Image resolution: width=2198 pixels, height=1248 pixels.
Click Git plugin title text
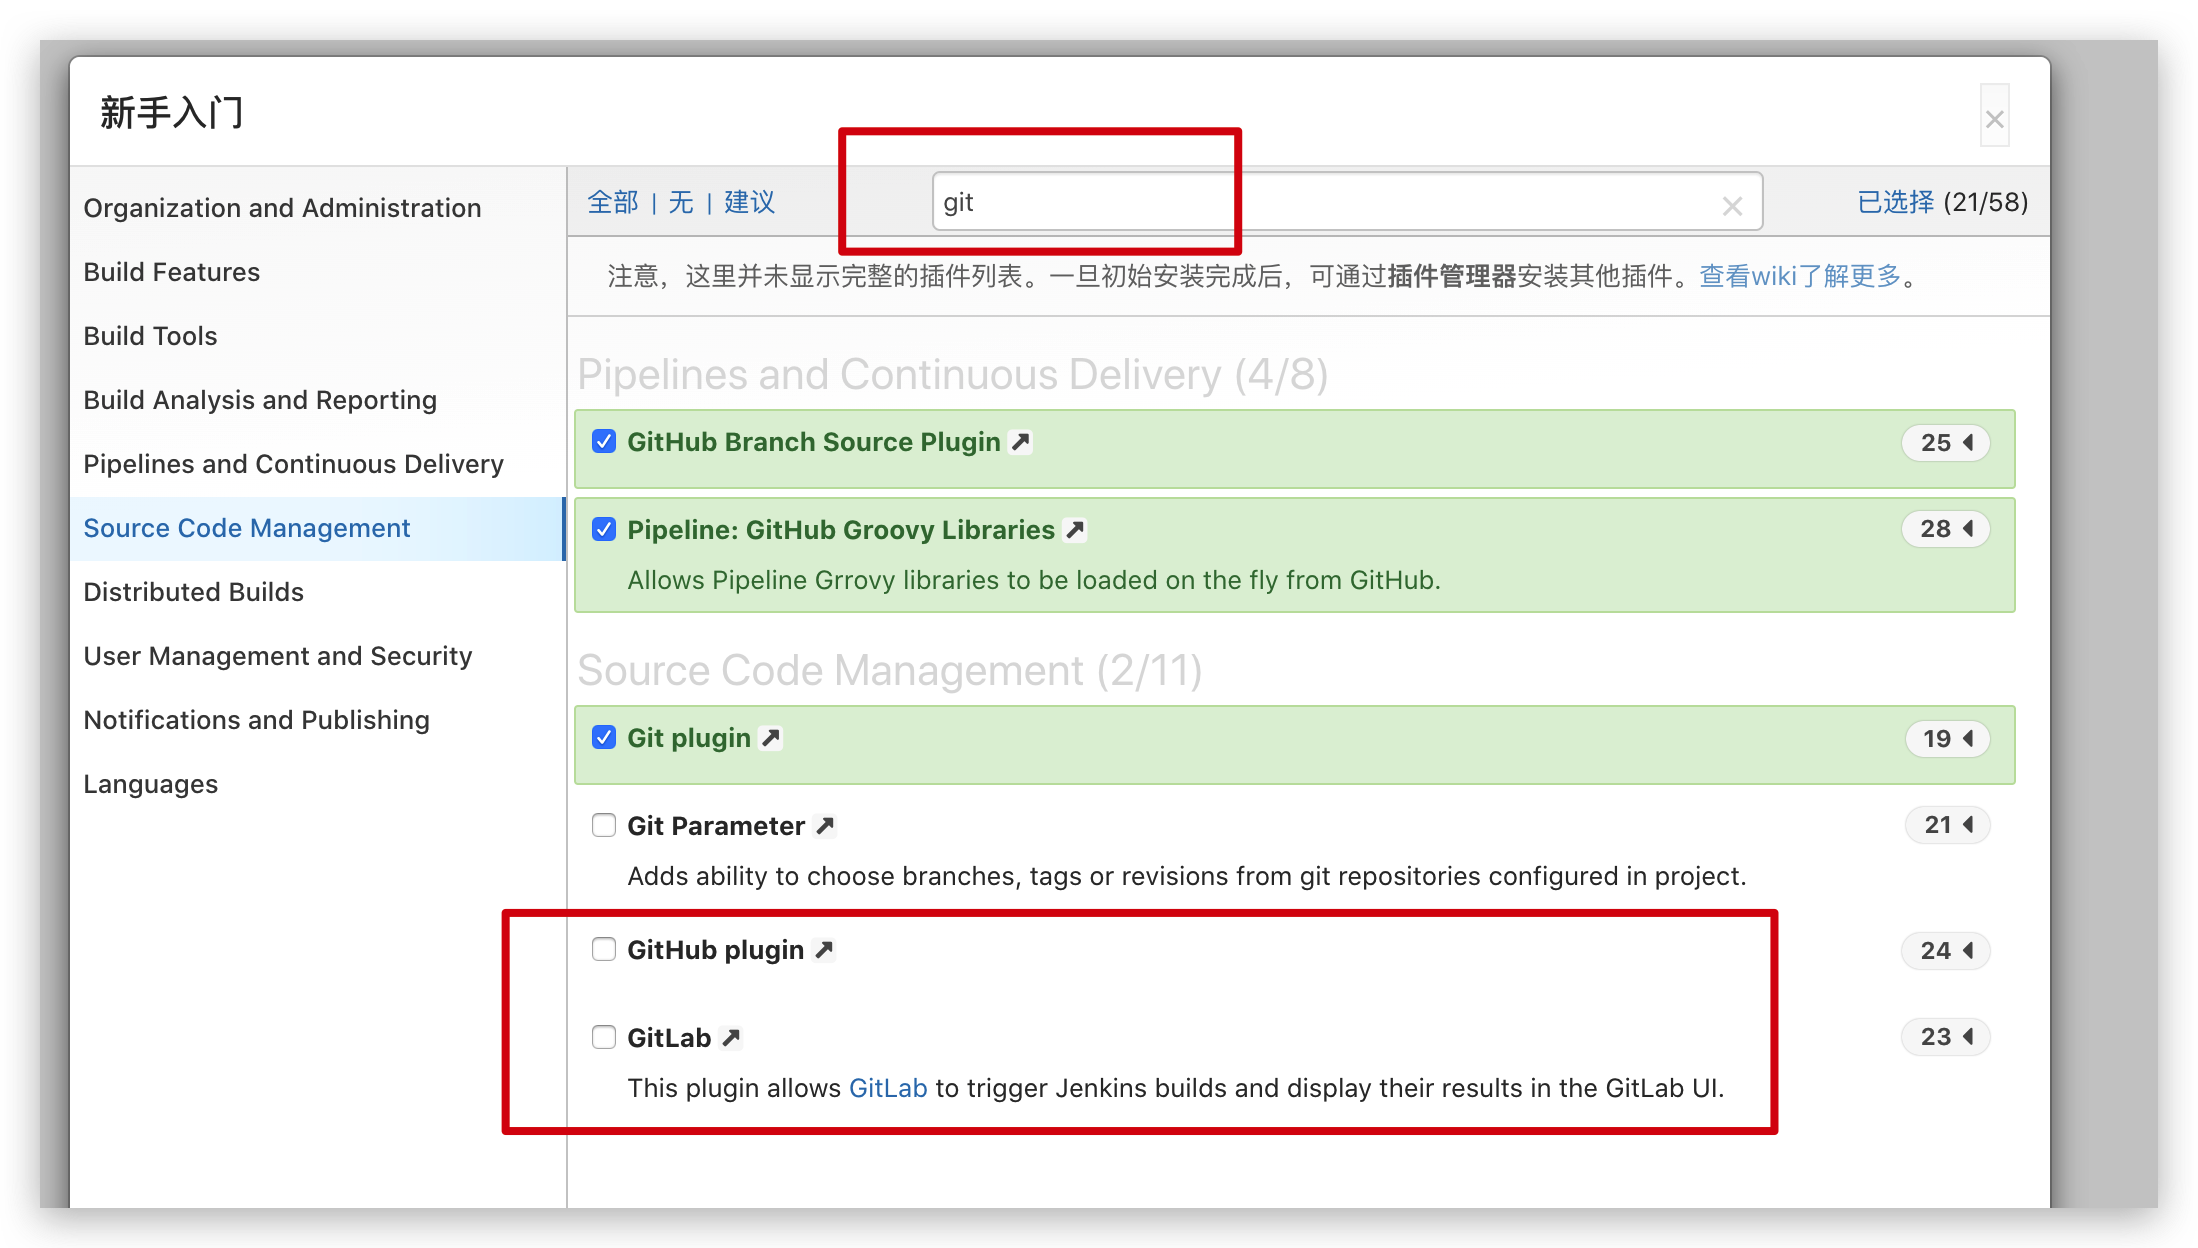[x=689, y=738]
